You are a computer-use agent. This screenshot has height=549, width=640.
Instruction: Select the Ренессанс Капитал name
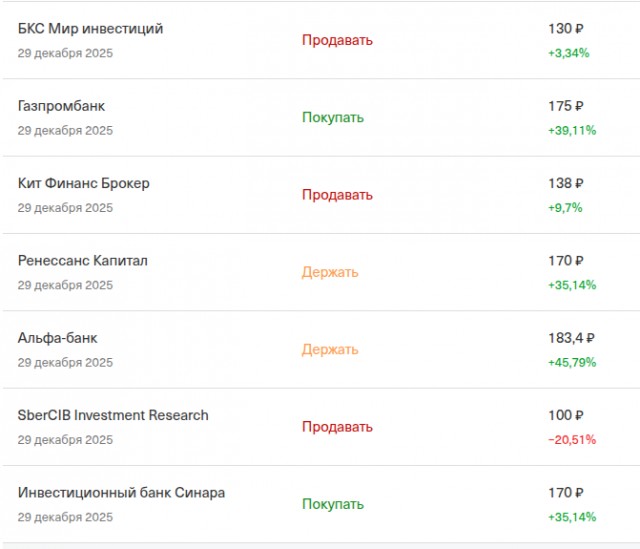82,260
